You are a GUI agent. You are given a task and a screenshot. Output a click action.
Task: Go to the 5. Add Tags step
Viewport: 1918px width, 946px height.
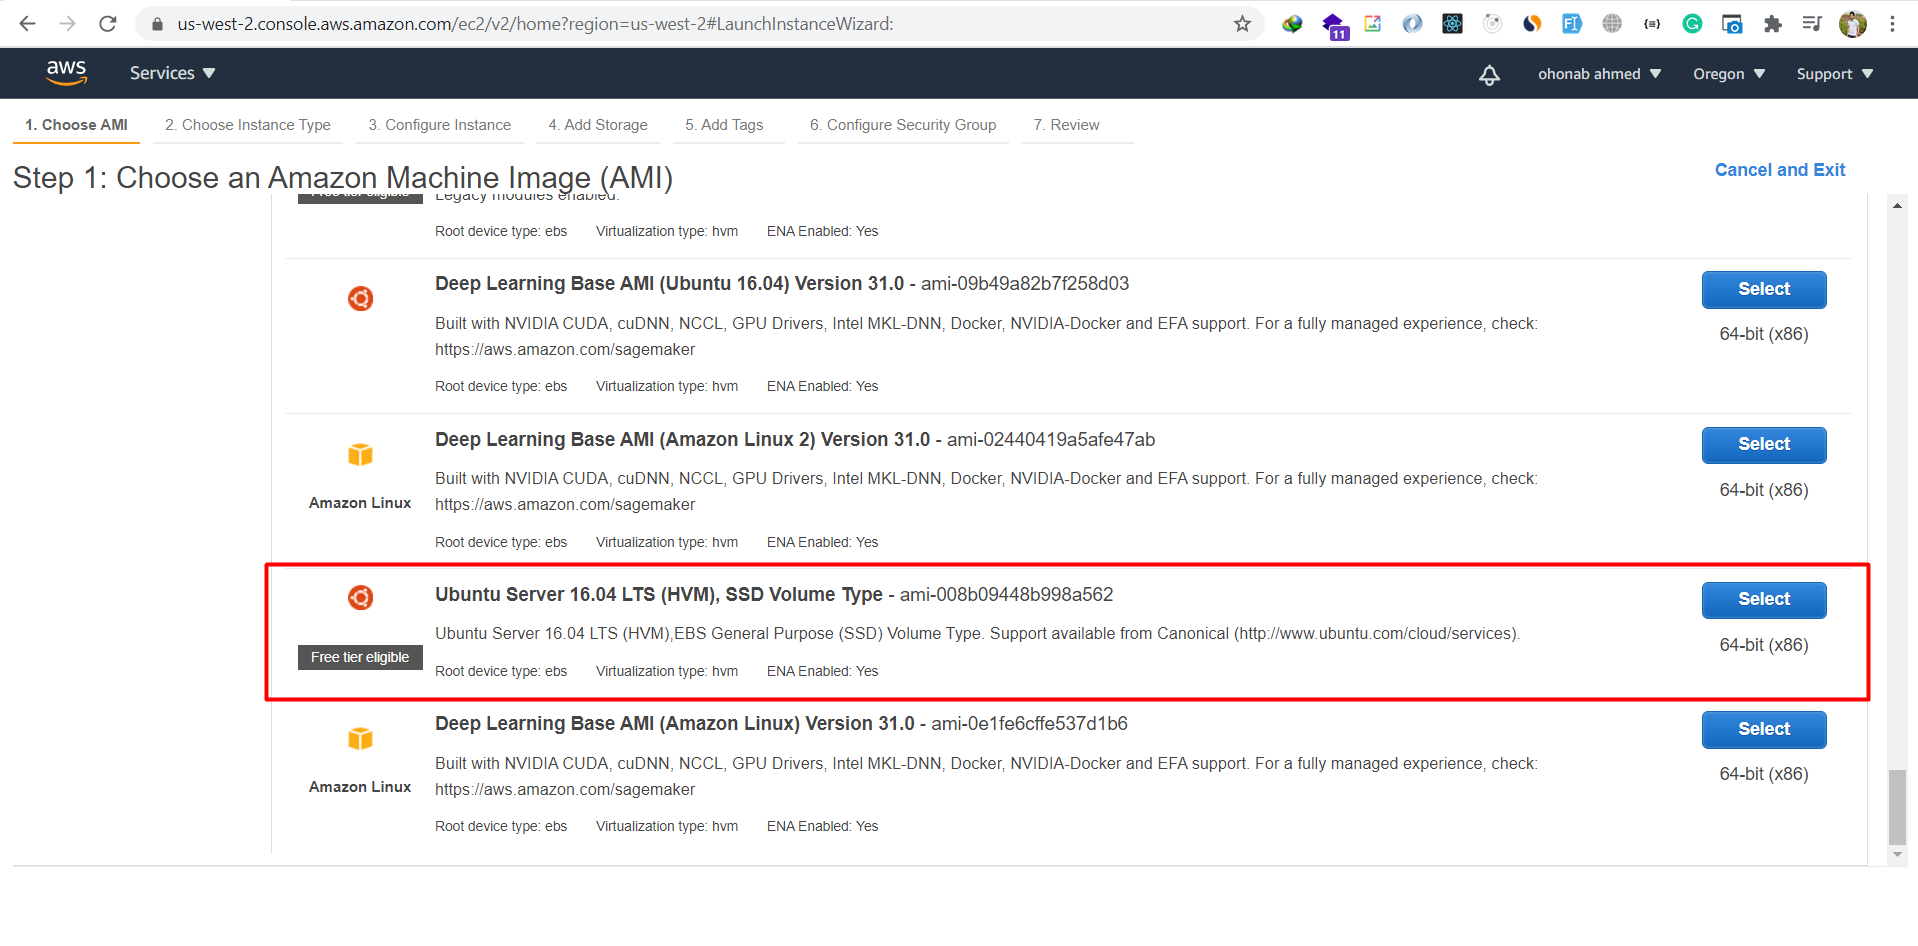(x=724, y=125)
